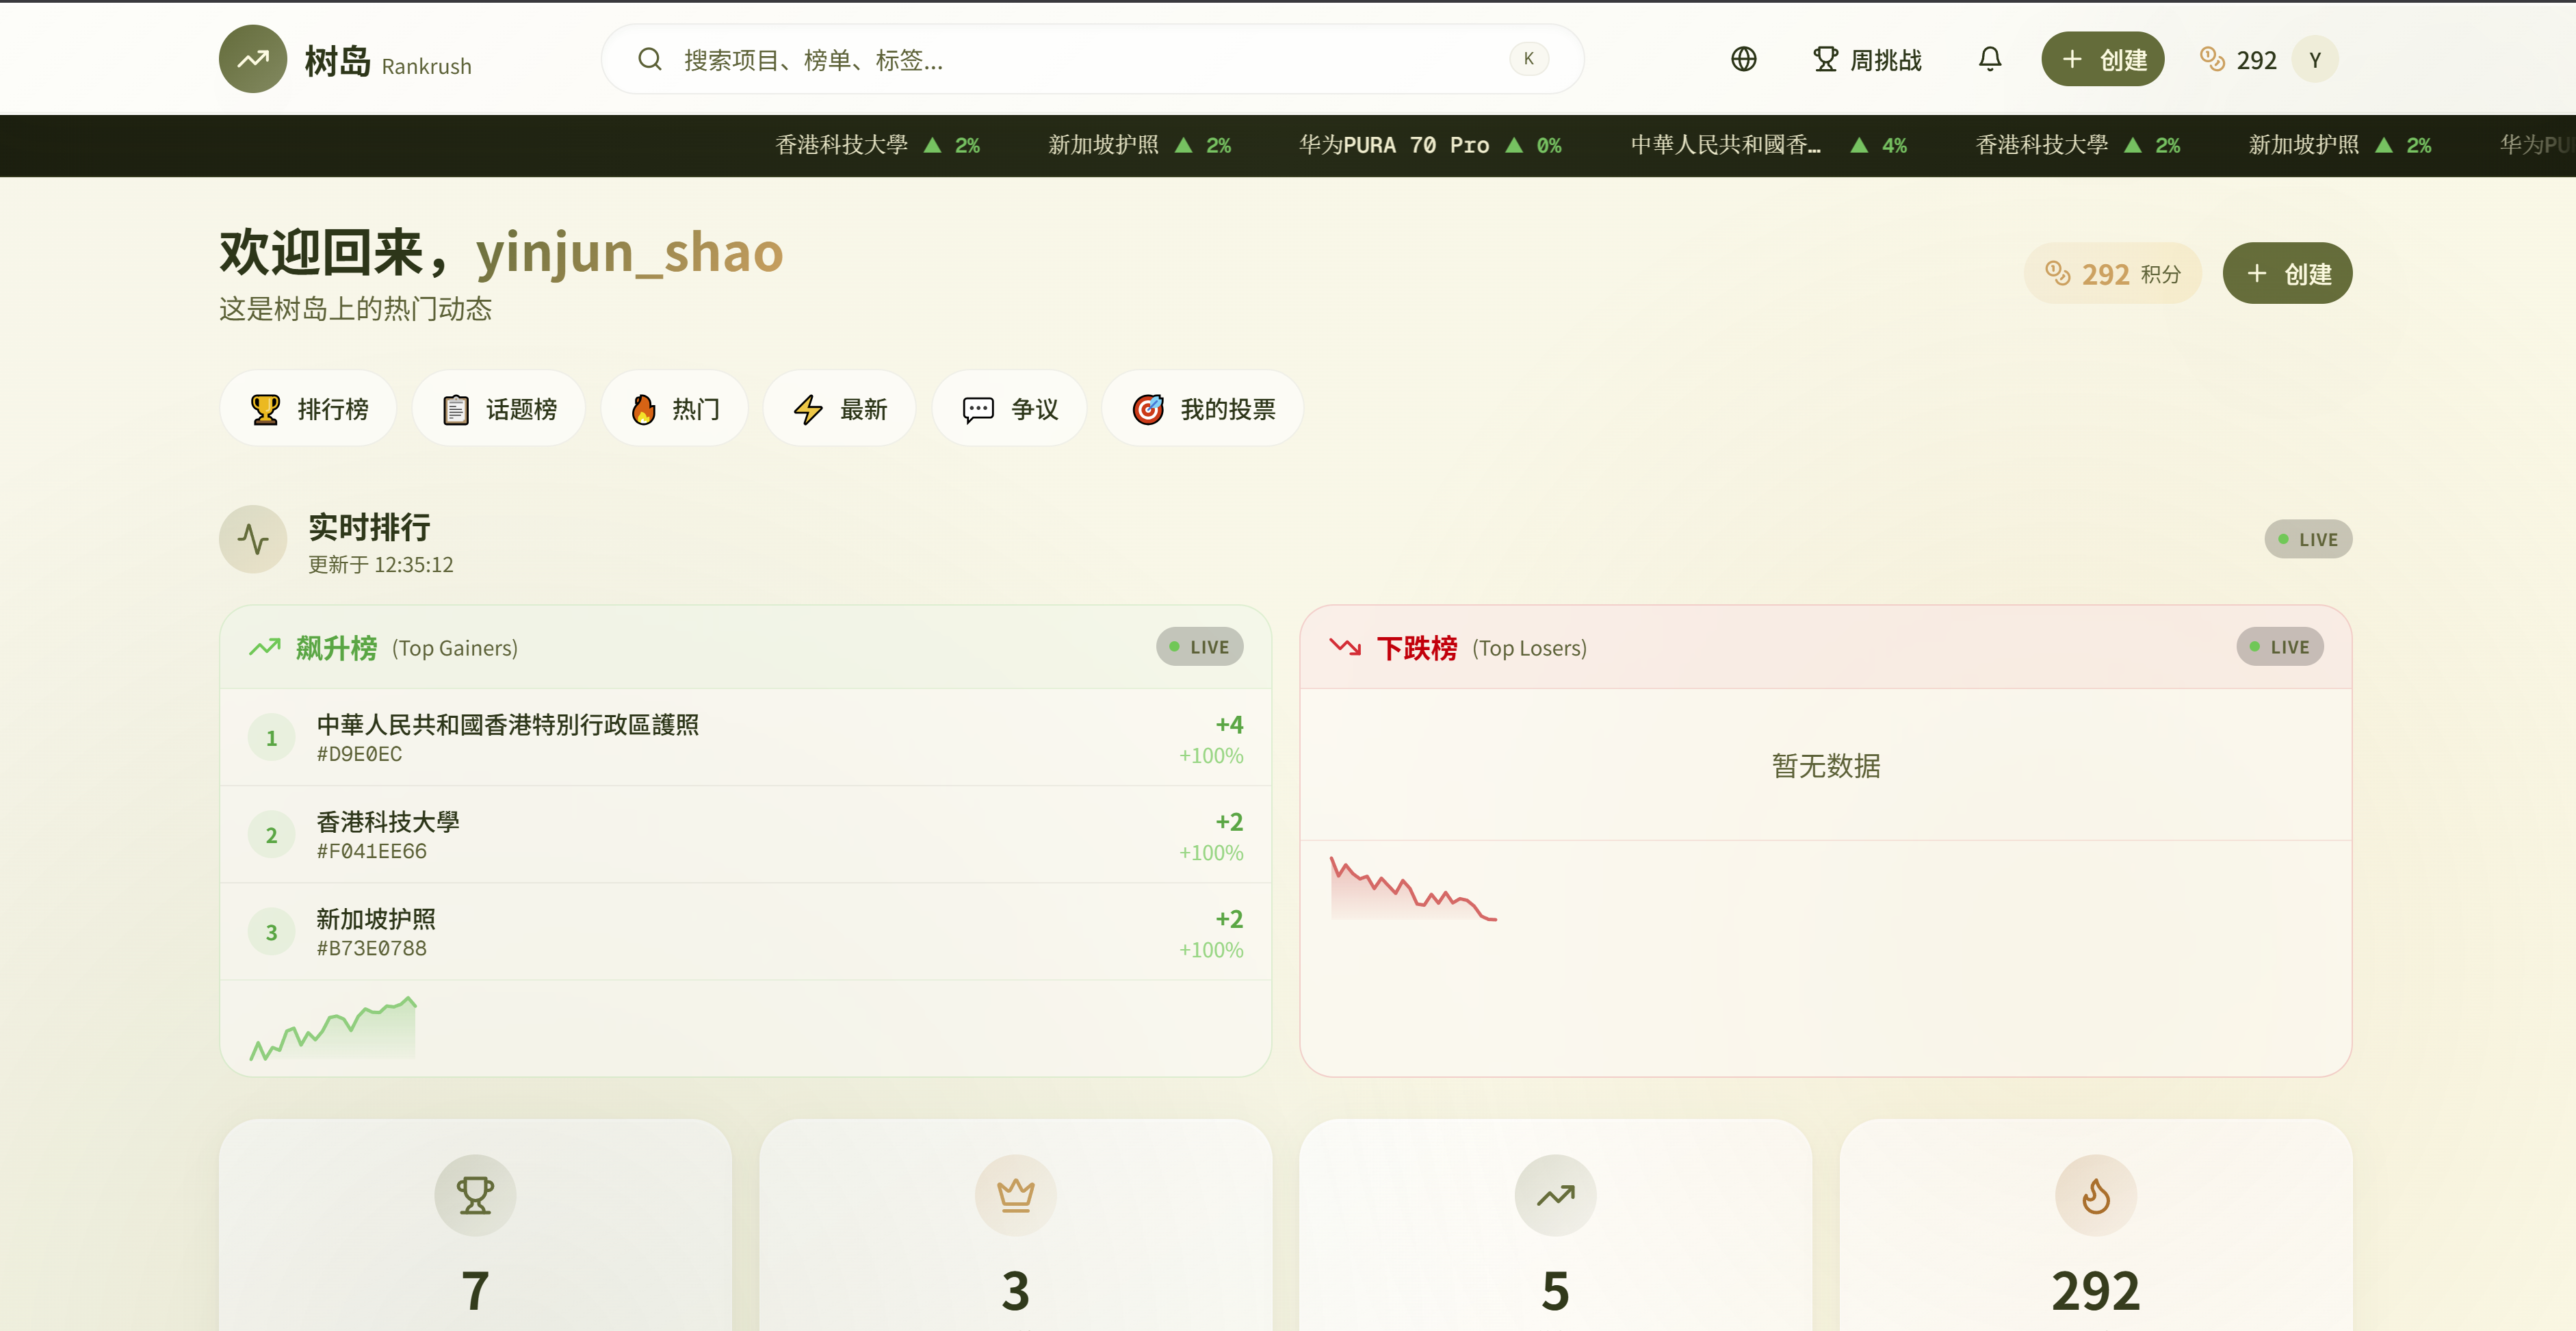Click the coins icon in 292 积分 badge
This screenshot has height=1331, width=2576.
(x=2058, y=273)
